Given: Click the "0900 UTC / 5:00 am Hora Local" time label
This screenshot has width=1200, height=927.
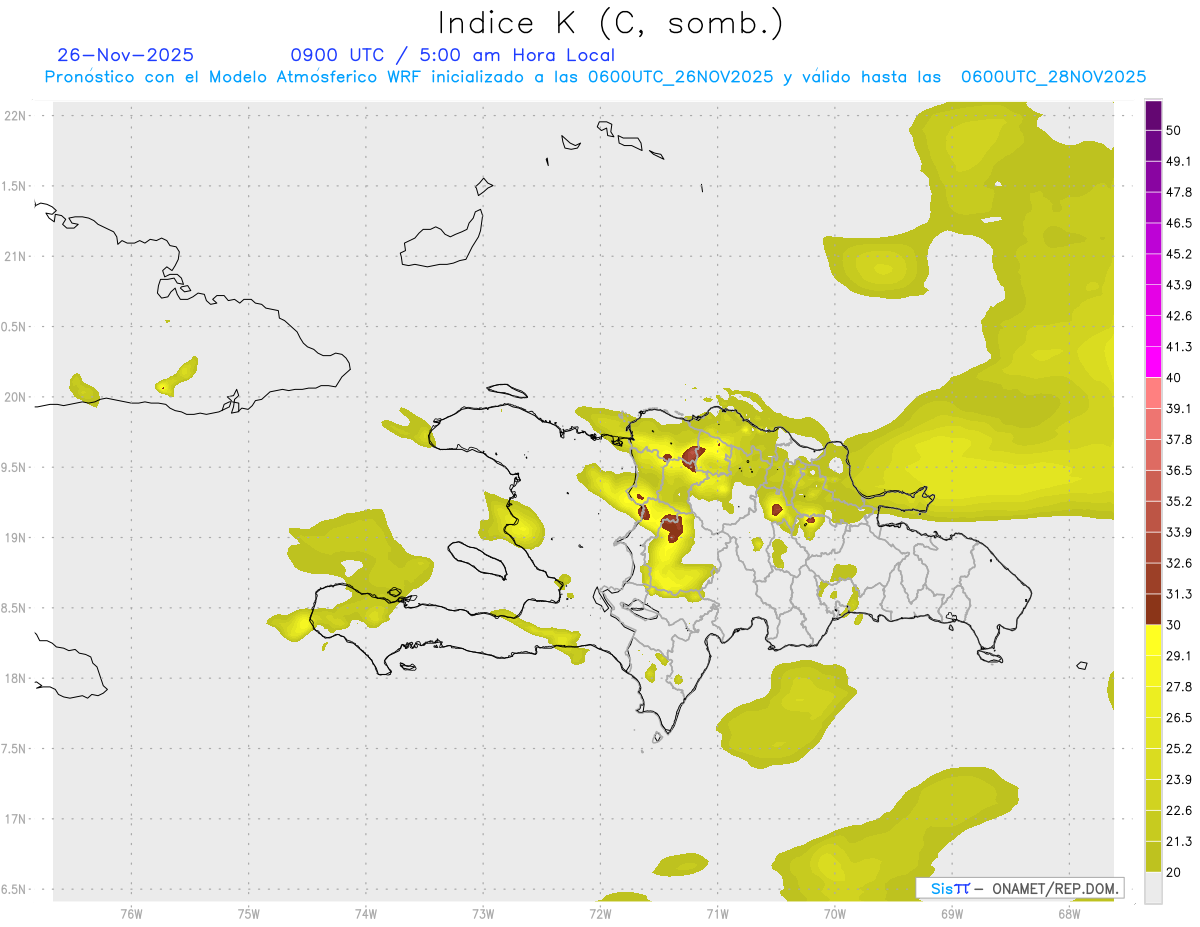Looking at the screenshot, I should [x=453, y=55].
